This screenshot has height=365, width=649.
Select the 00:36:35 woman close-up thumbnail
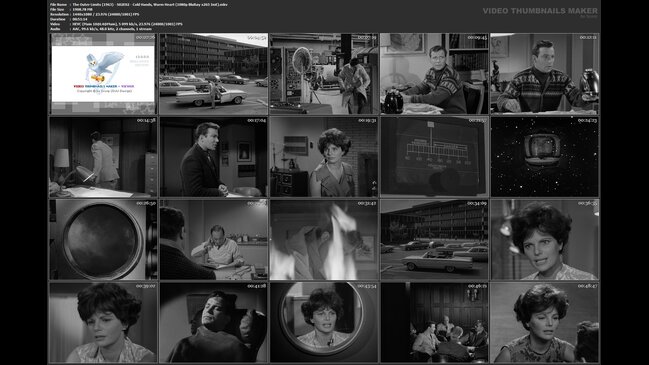(x=545, y=240)
